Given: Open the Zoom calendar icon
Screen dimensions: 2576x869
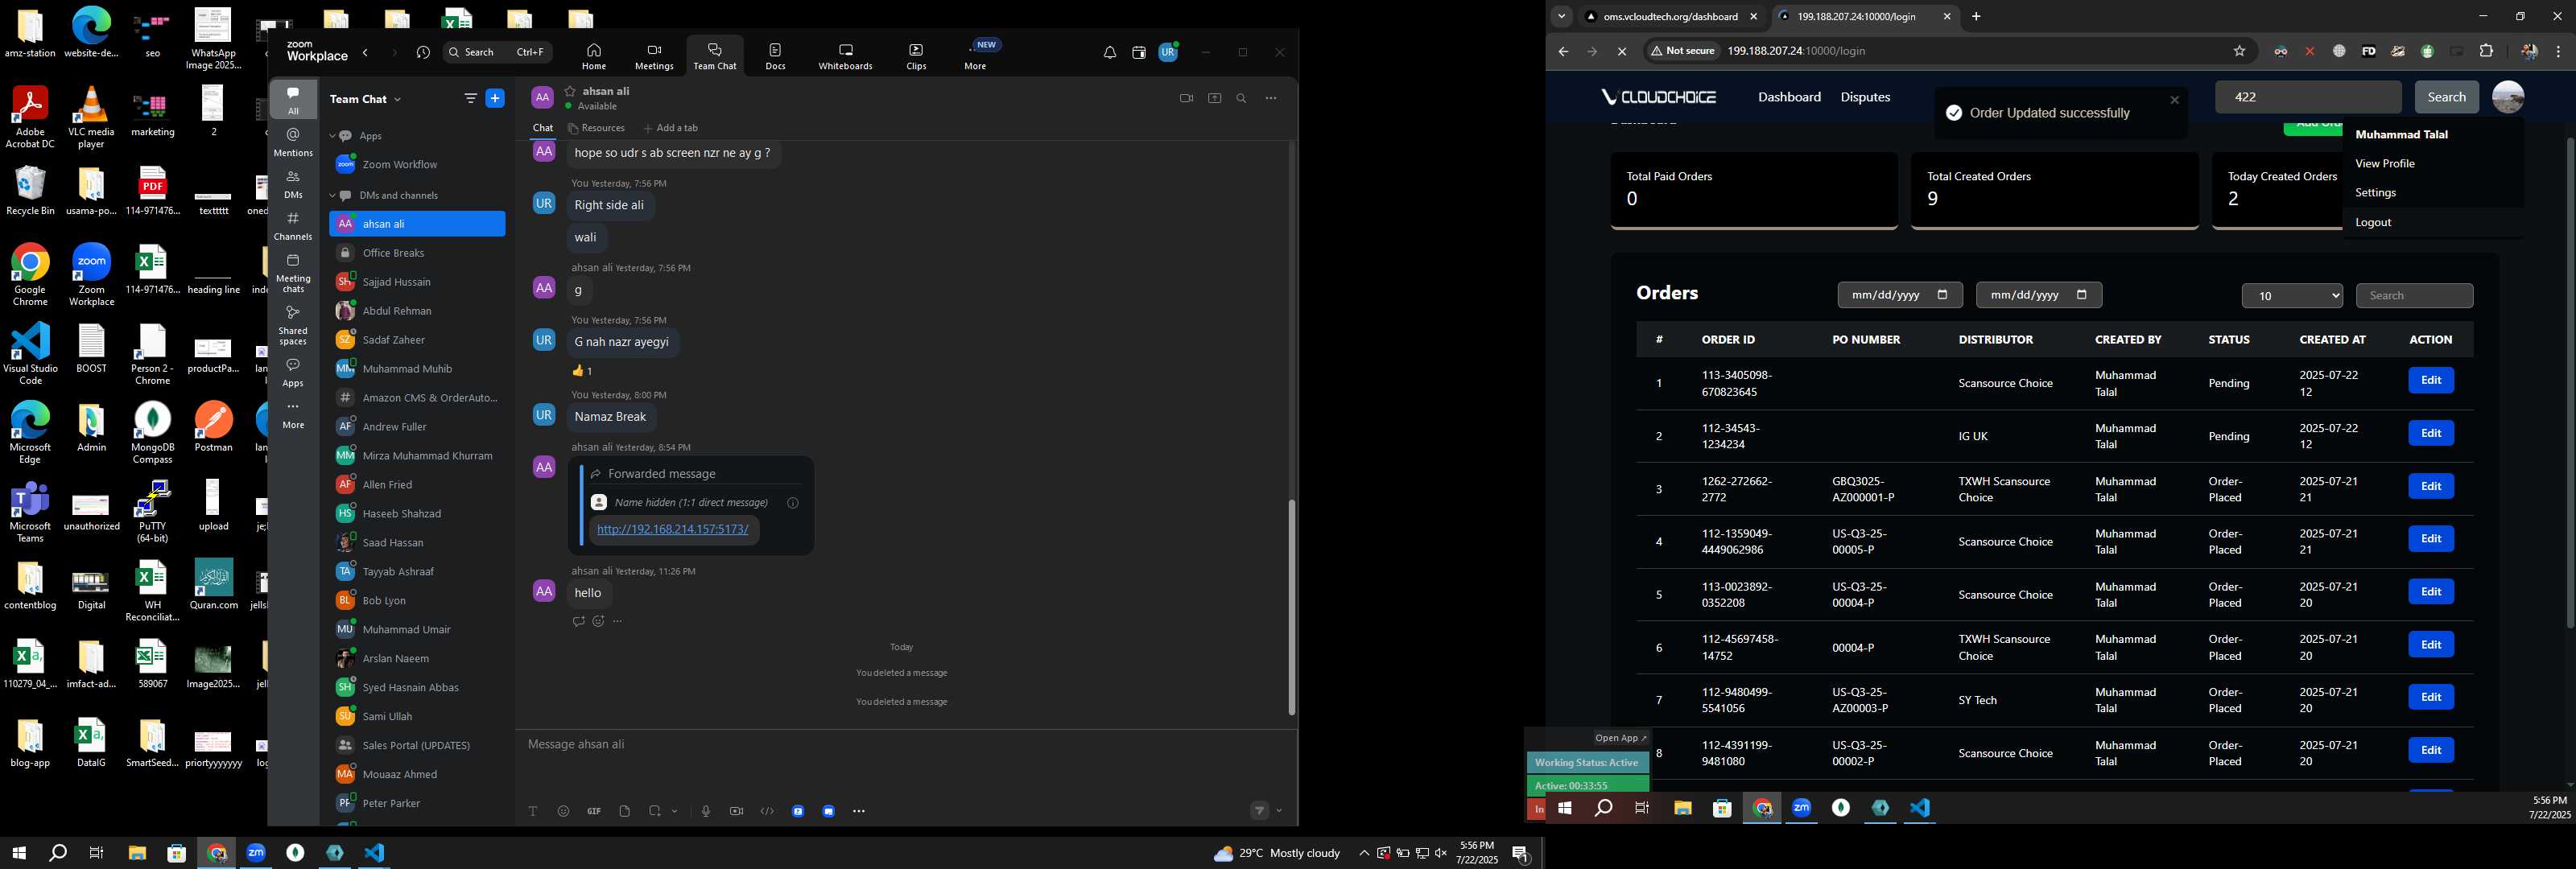Looking at the screenshot, I should click(1138, 53).
